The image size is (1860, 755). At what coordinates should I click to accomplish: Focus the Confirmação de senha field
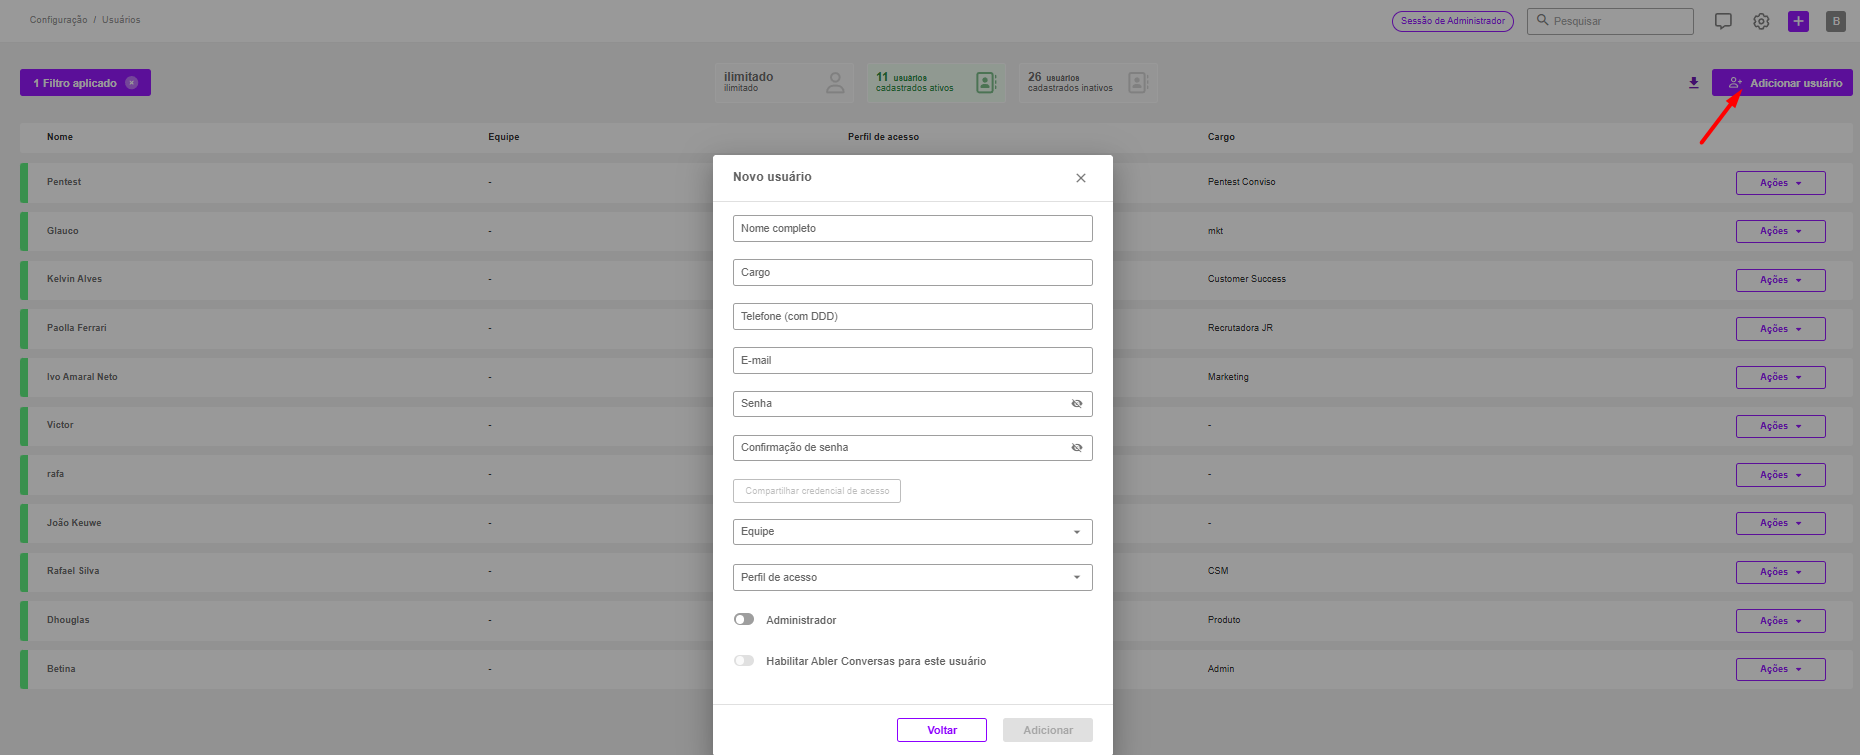coord(912,448)
